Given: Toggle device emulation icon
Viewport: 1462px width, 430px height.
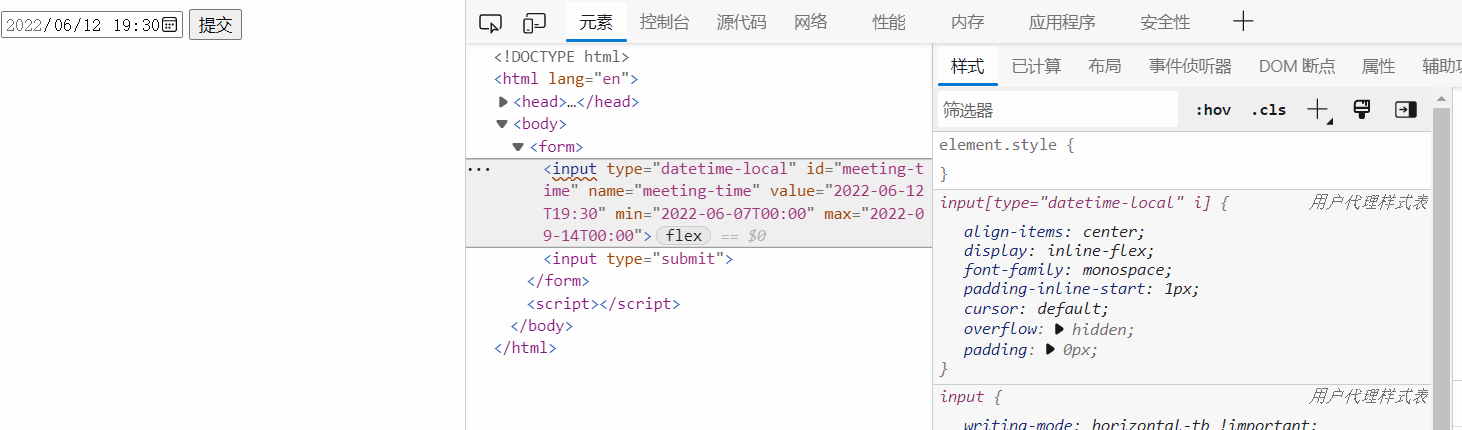Looking at the screenshot, I should tap(535, 23).
